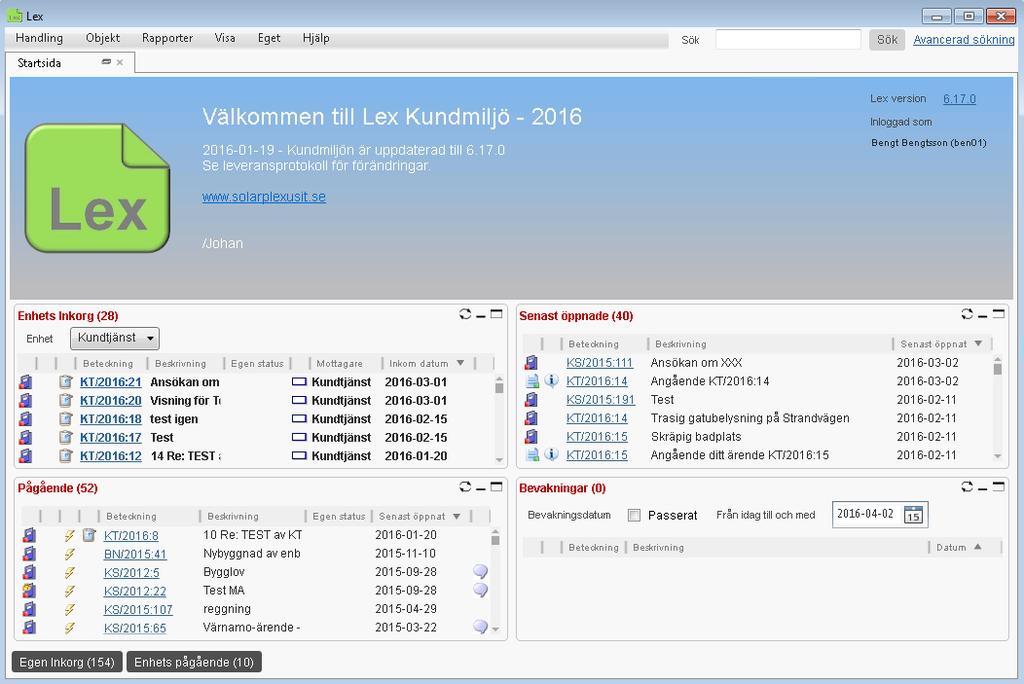The height and width of the screenshot is (684, 1024).
Task: Open case KT/2016:21 in Enhets Inkorg
Action: click(110, 382)
